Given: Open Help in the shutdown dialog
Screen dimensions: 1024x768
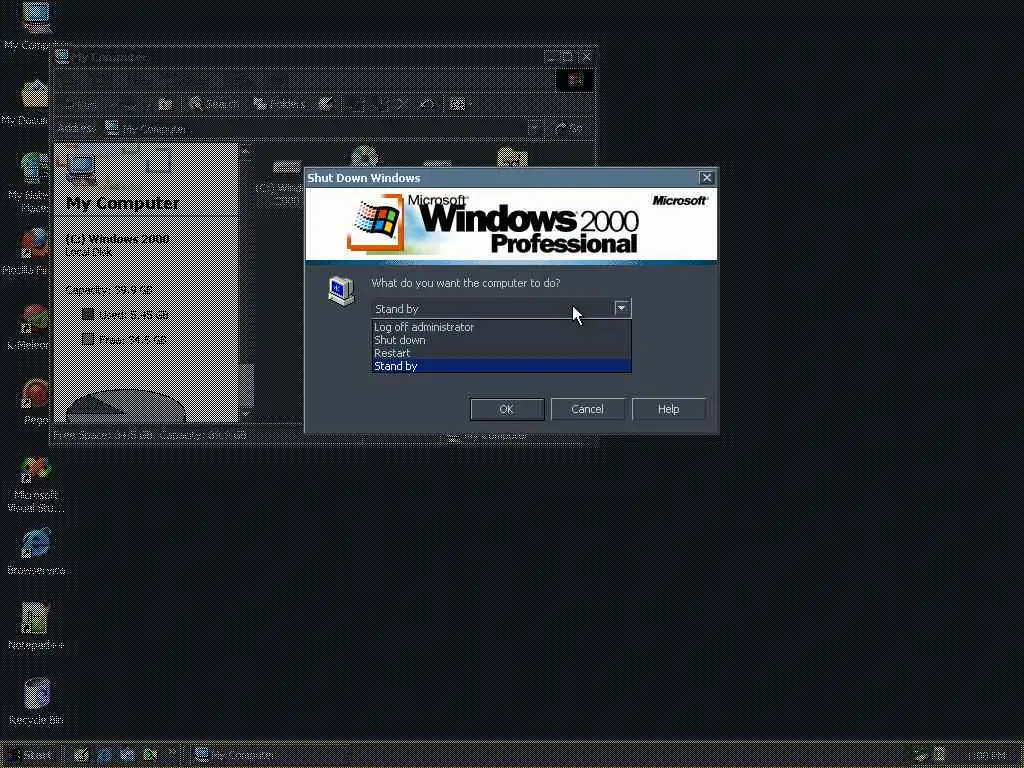Looking at the screenshot, I should click(x=669, y=409).
